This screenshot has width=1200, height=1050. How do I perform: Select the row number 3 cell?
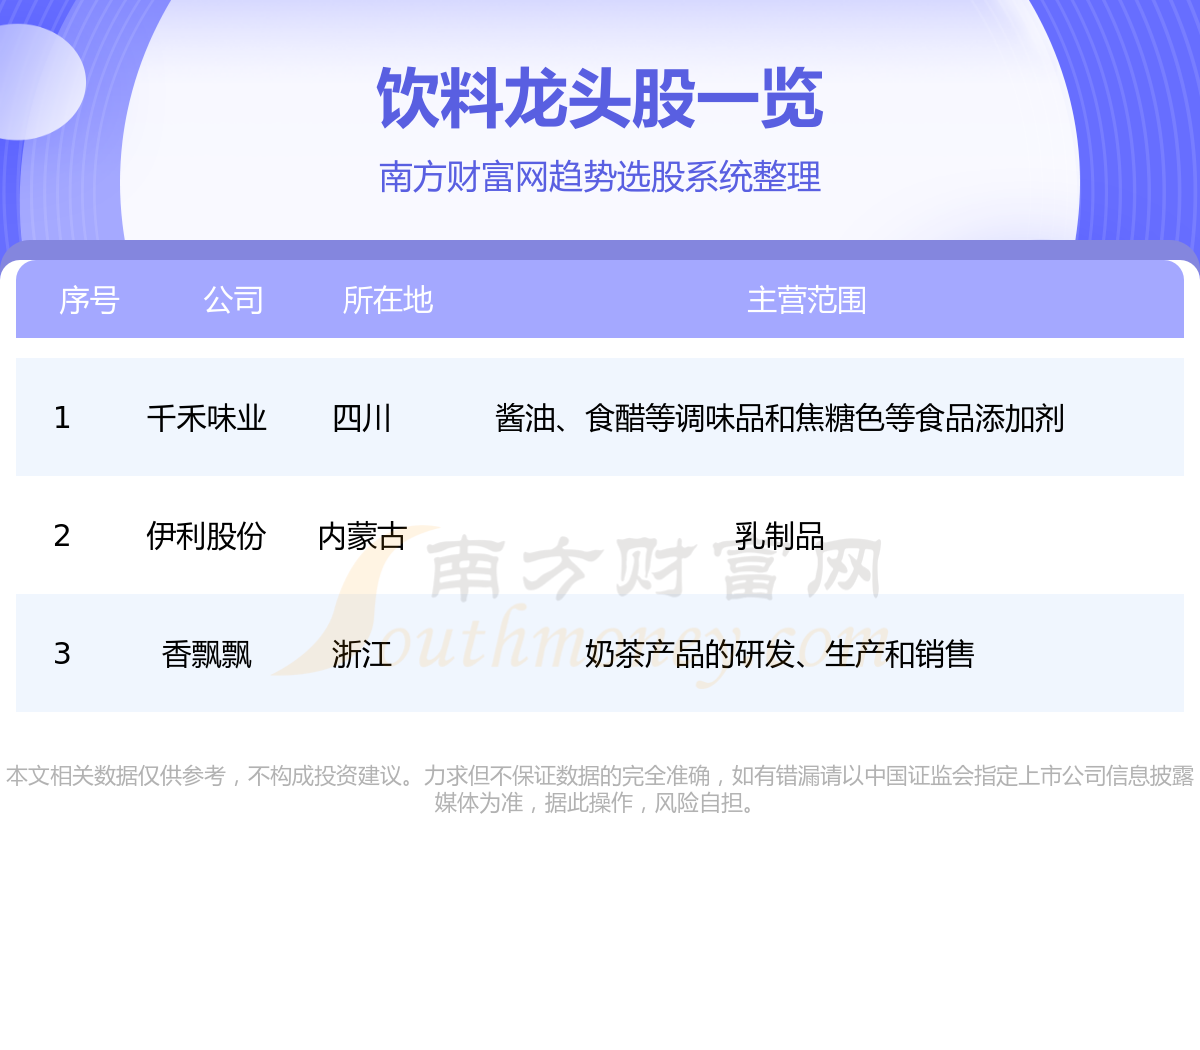pyautogui.click(x=62, y=654)
